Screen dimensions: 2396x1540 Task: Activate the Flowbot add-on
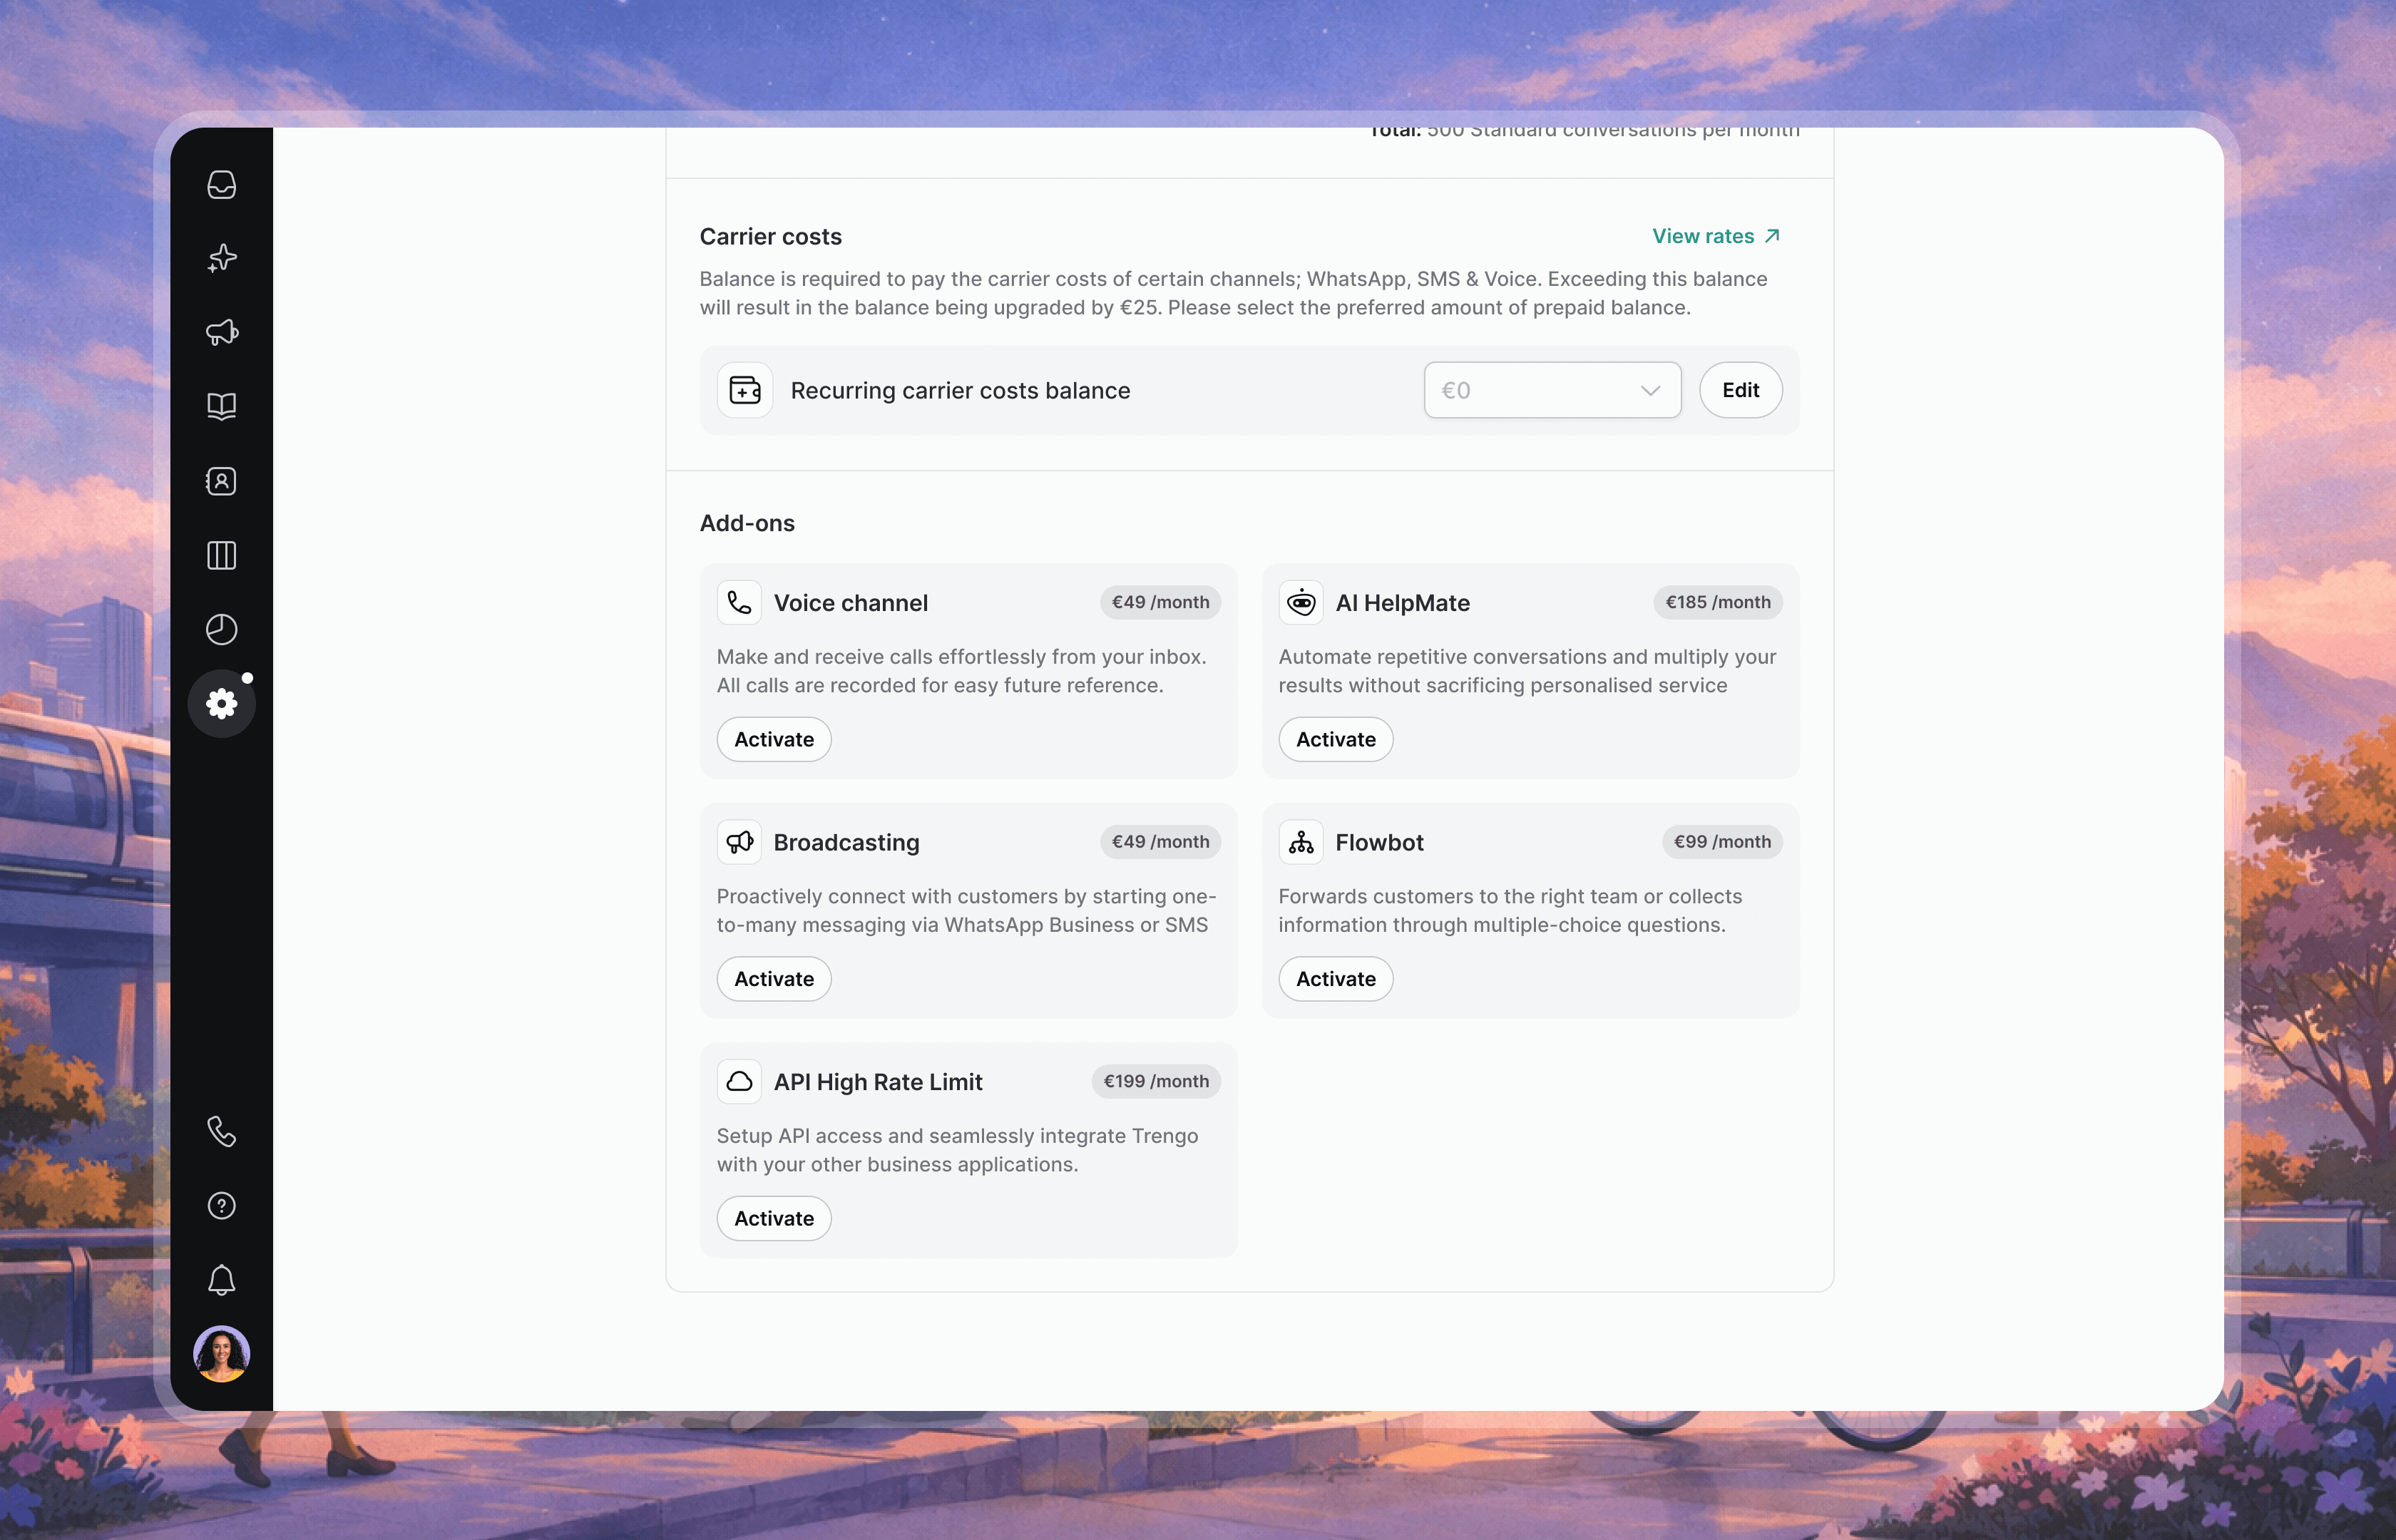[1335, 979]
